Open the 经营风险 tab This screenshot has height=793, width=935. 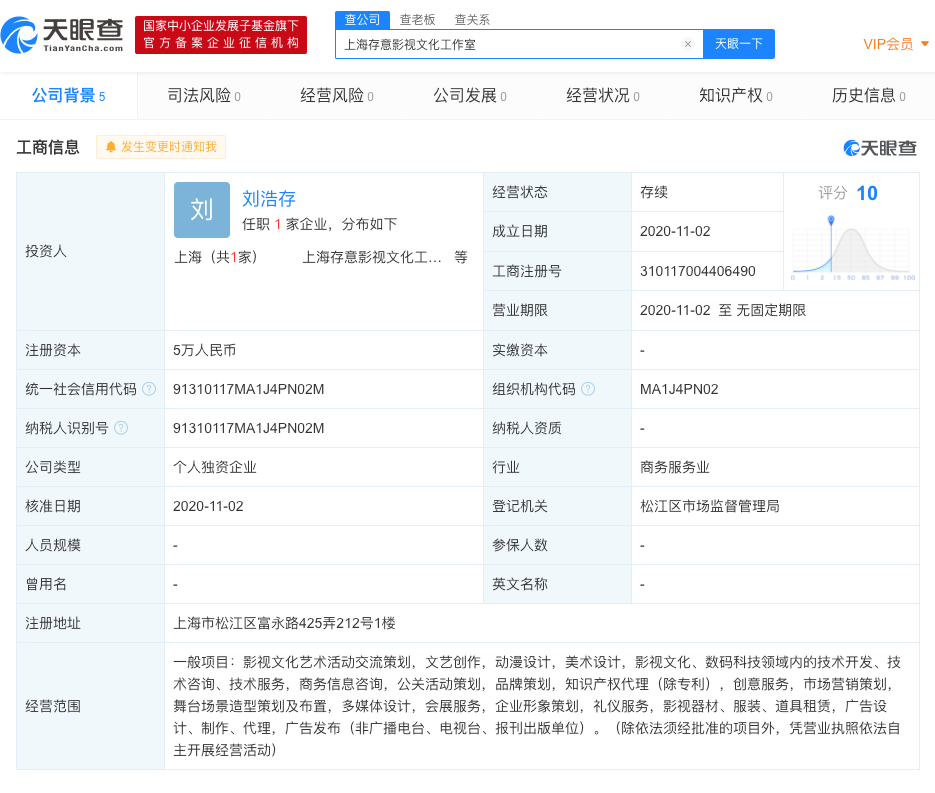coord(337,96)
